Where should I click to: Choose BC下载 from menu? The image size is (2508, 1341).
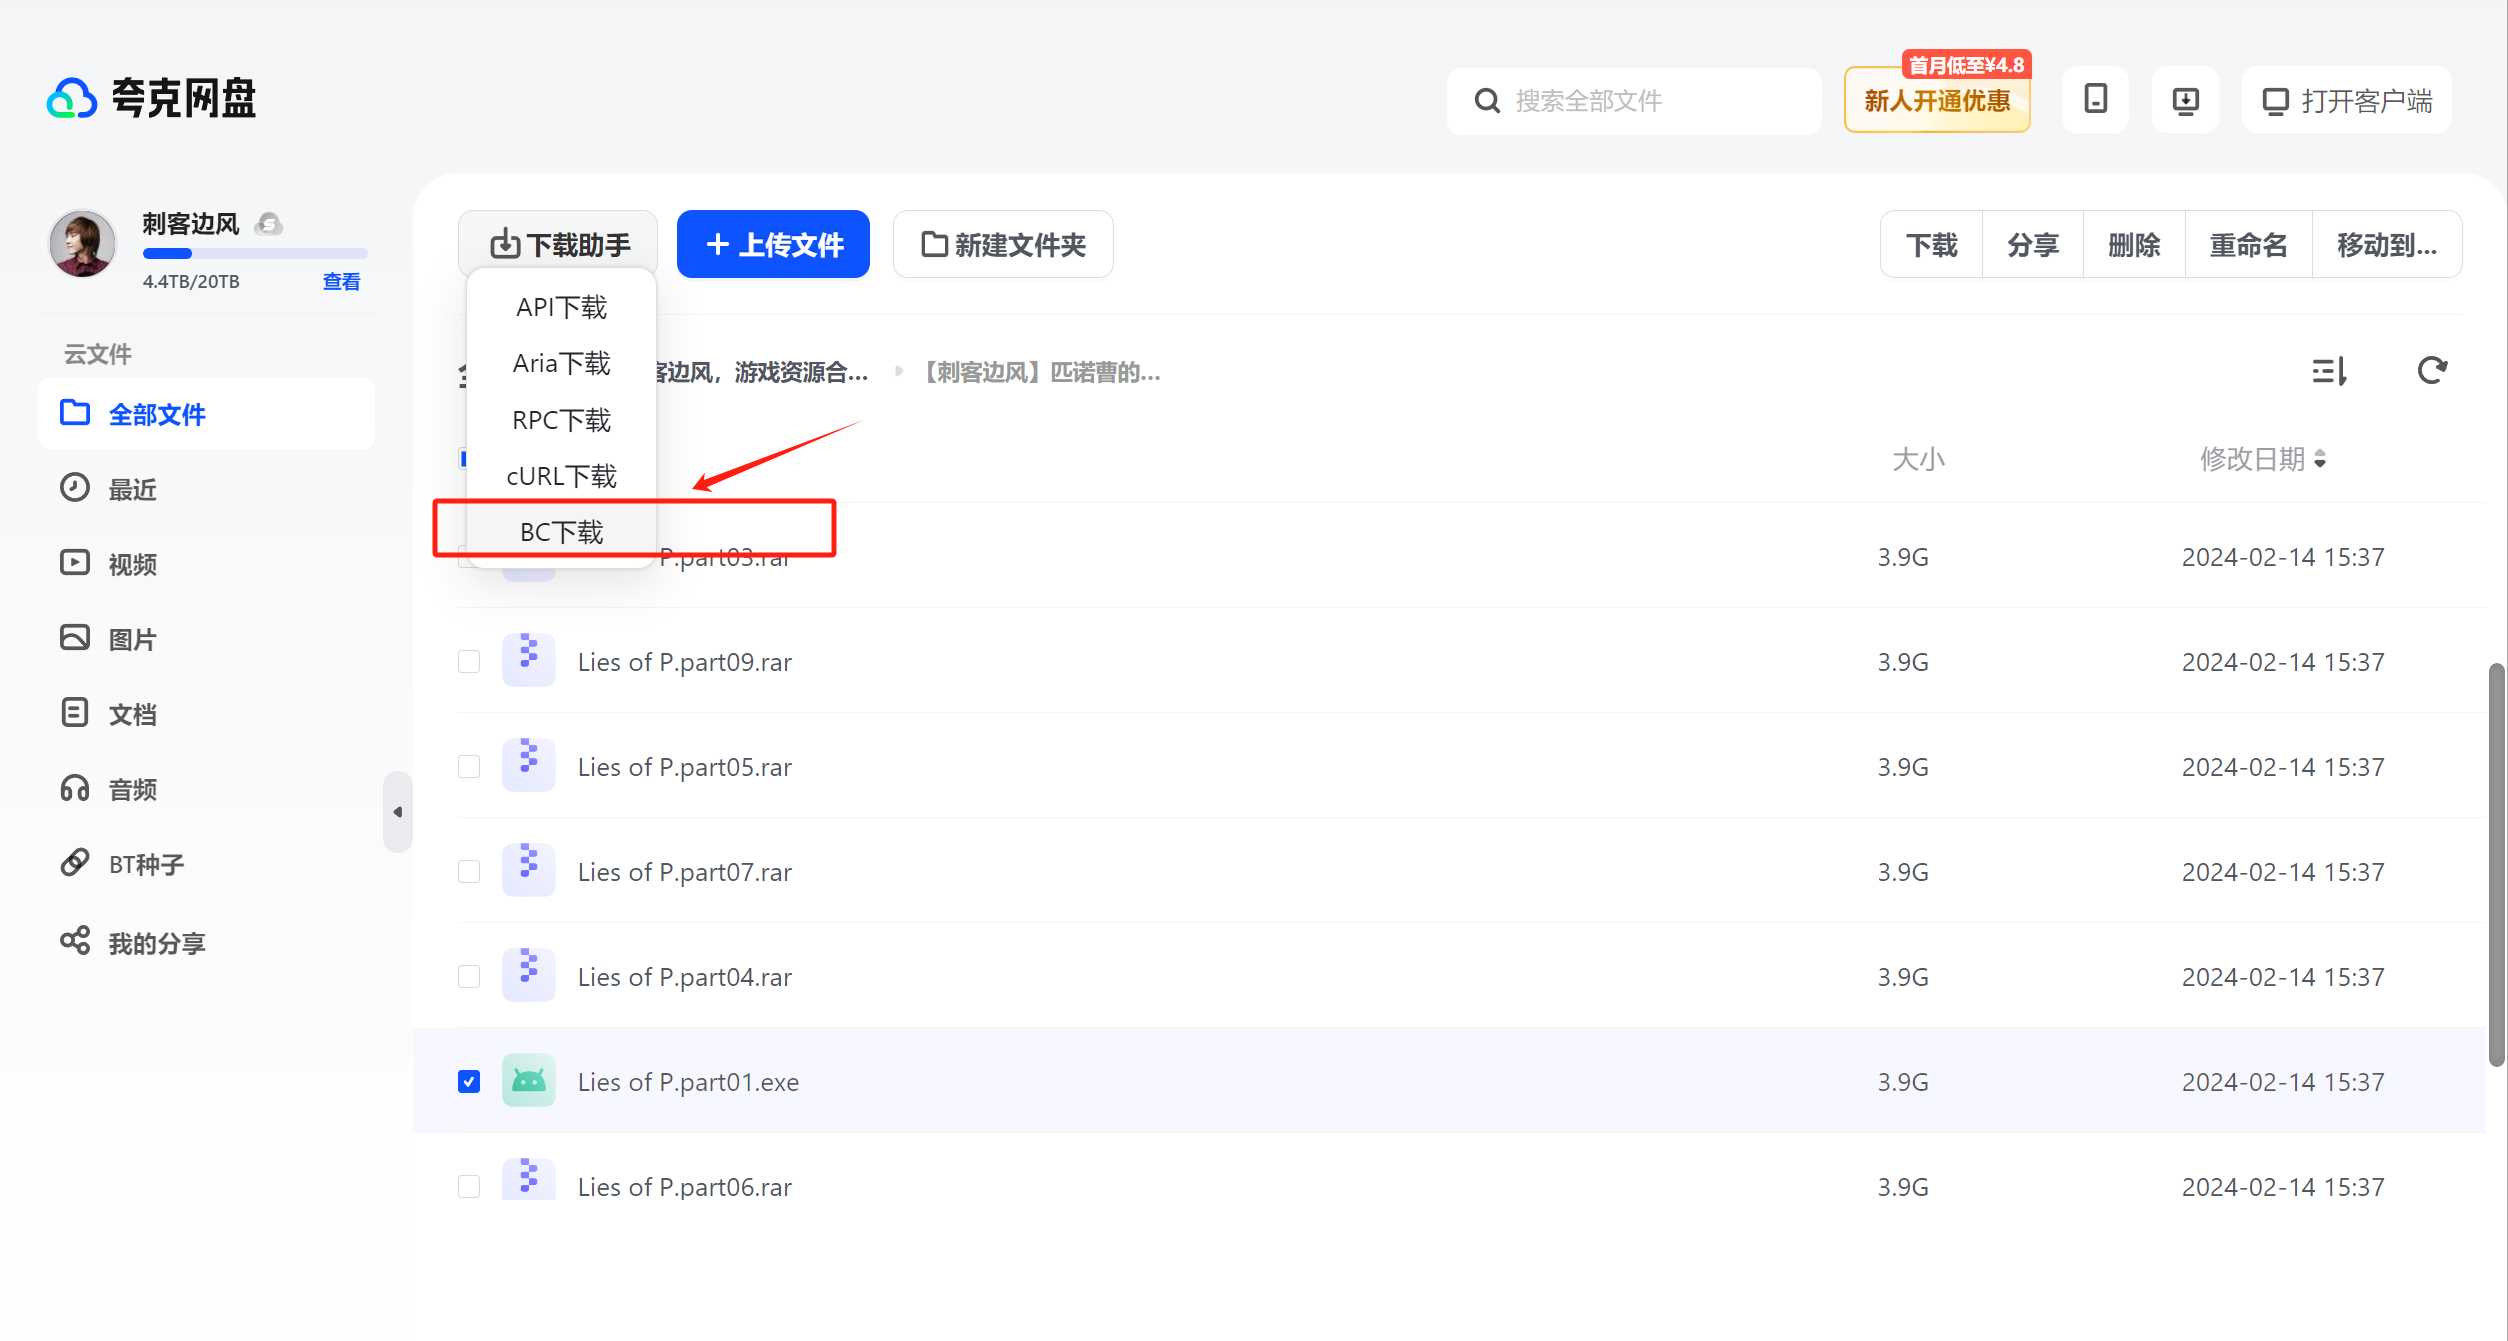561,532
